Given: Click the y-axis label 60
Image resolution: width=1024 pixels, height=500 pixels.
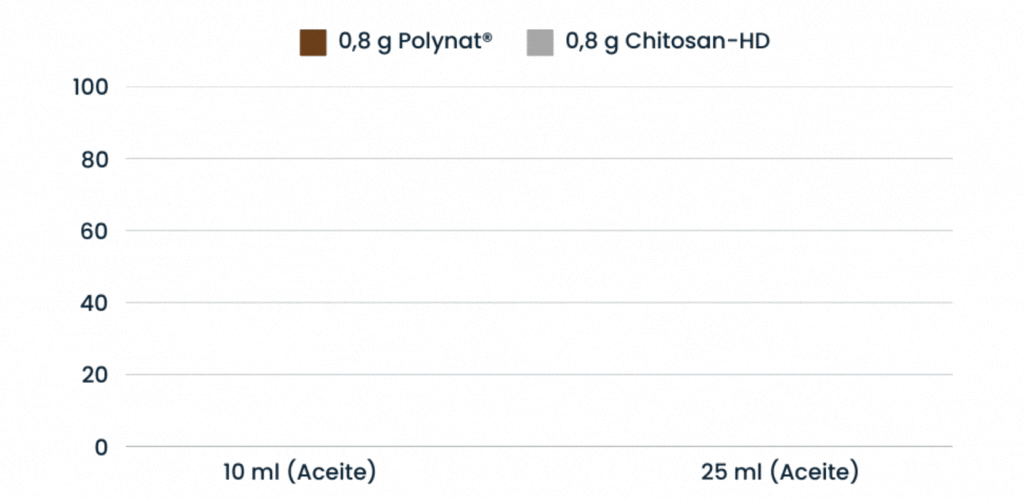Looking at the screenshot, I should [x=95, y=231].
